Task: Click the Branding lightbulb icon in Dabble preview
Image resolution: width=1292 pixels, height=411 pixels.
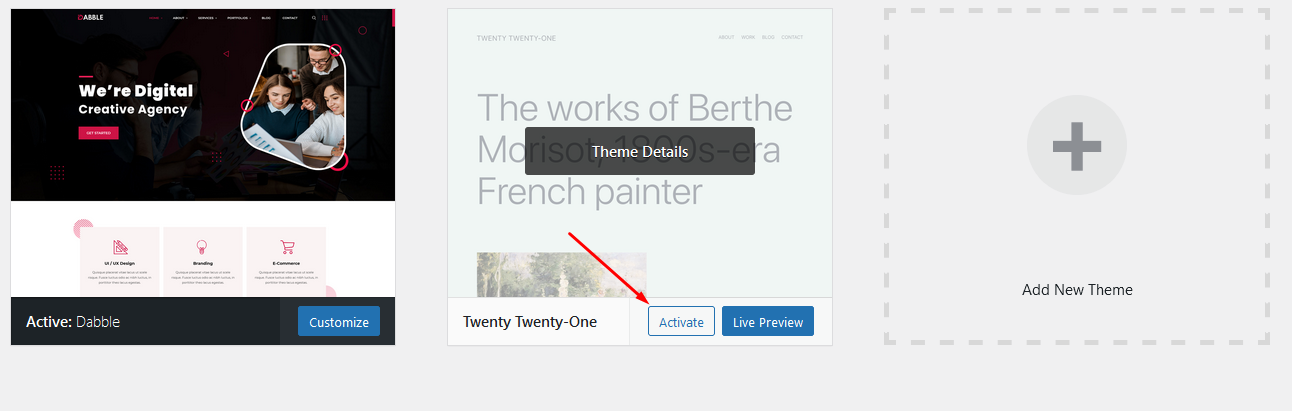Action: click(202, 246)
